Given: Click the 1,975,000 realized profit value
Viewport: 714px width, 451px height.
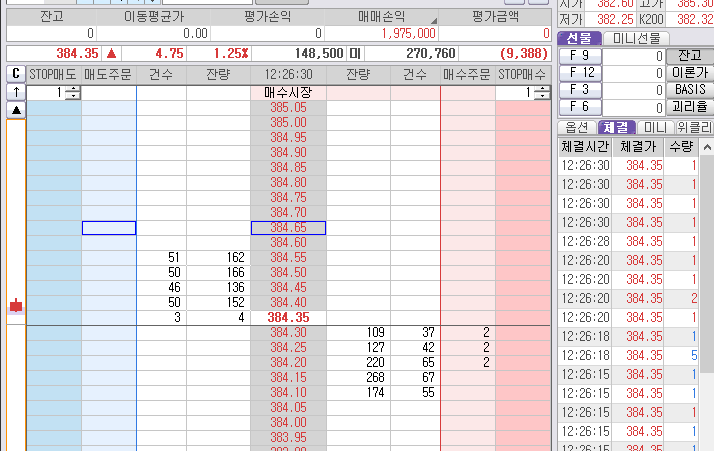Looking at the screenshot, I should (x=408, y=33).
